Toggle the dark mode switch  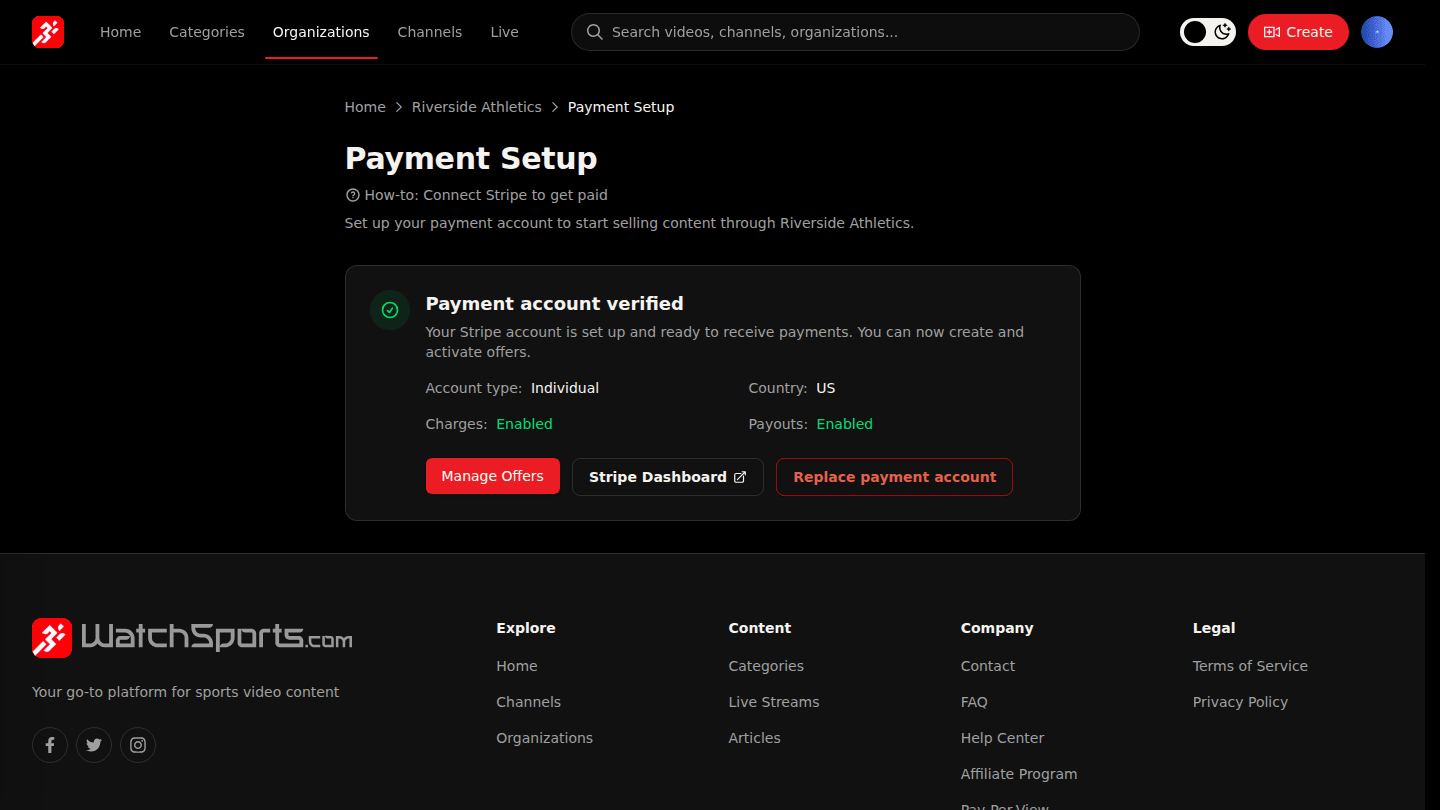tap(1208, 32)
